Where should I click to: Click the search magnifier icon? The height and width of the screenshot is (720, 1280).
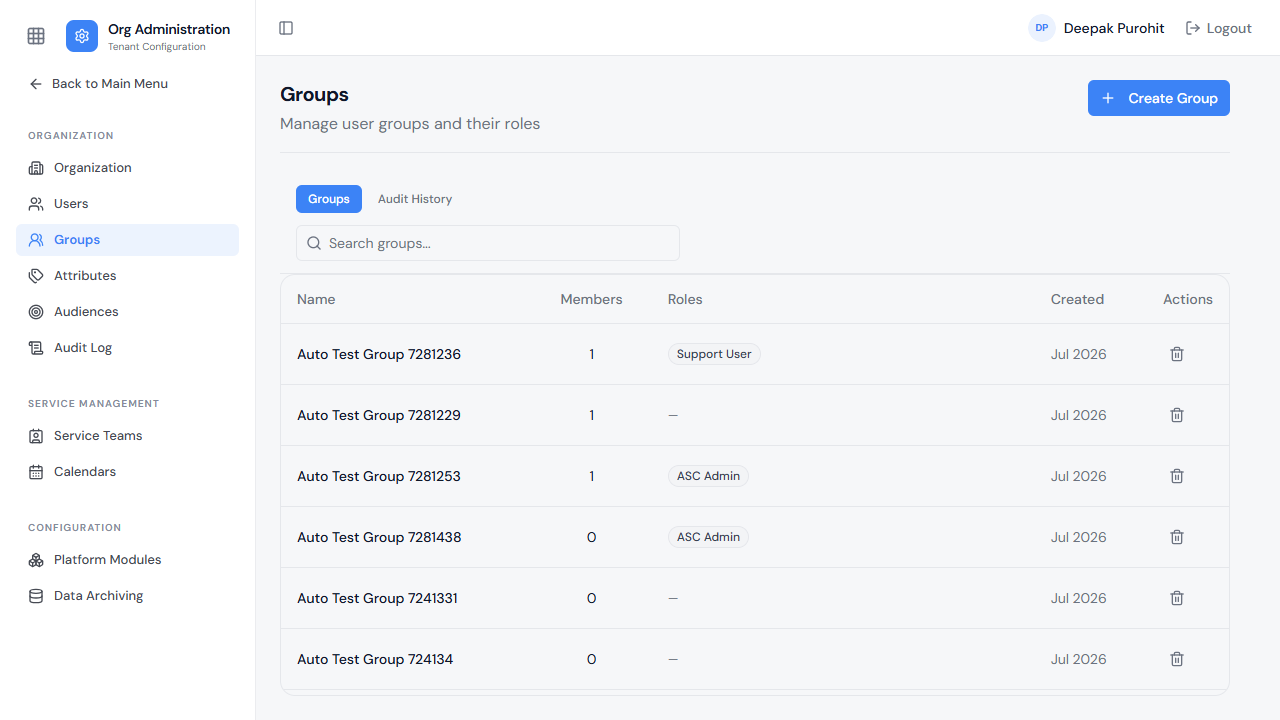(314, 243)
